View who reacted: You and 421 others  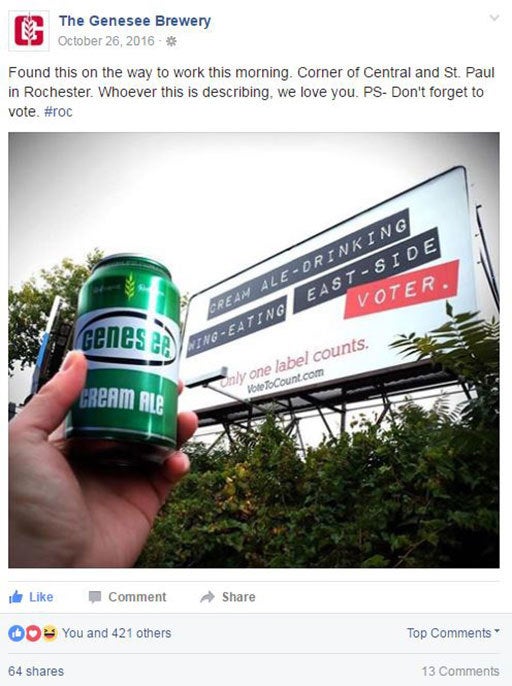coord(116,633)
